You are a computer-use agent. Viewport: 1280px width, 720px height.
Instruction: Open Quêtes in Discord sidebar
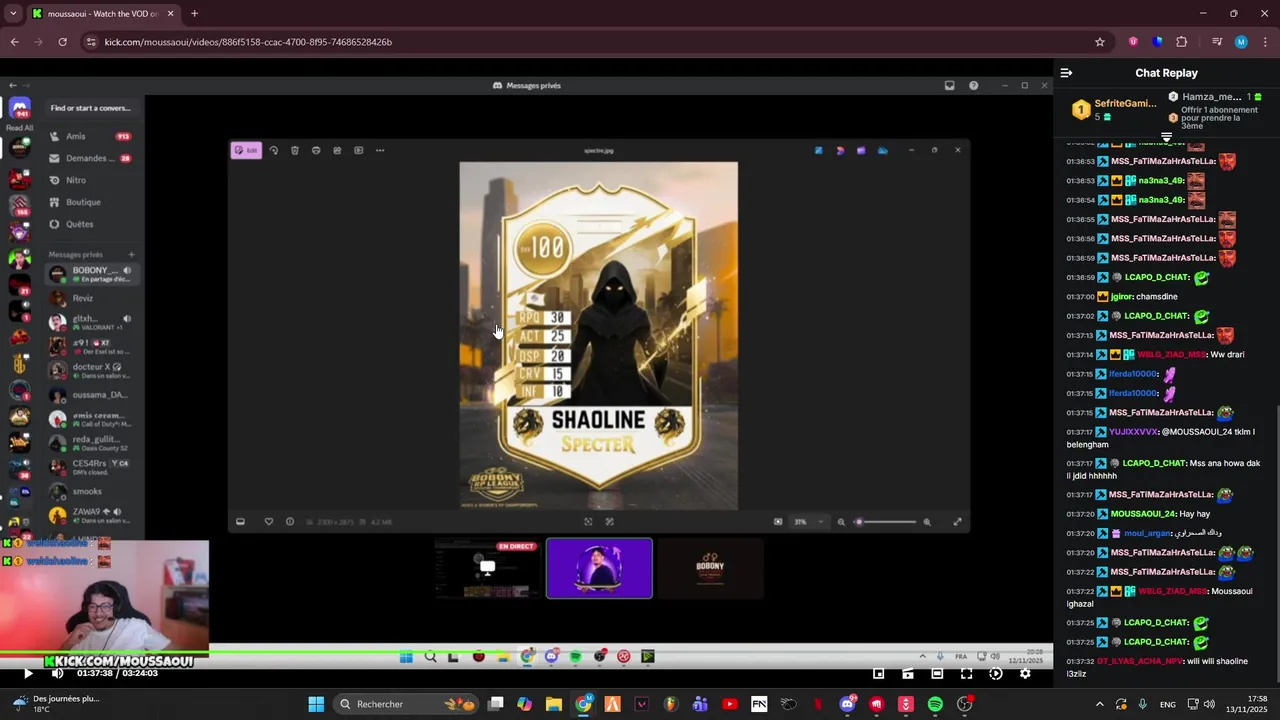point(91,224)
